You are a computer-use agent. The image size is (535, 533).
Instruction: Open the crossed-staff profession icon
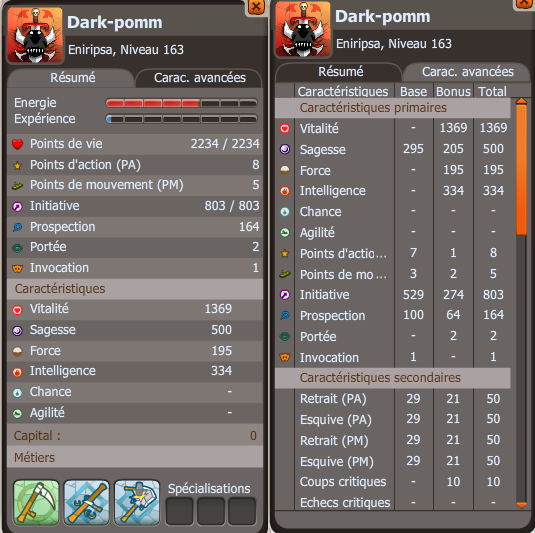click(x=87, y=502)
